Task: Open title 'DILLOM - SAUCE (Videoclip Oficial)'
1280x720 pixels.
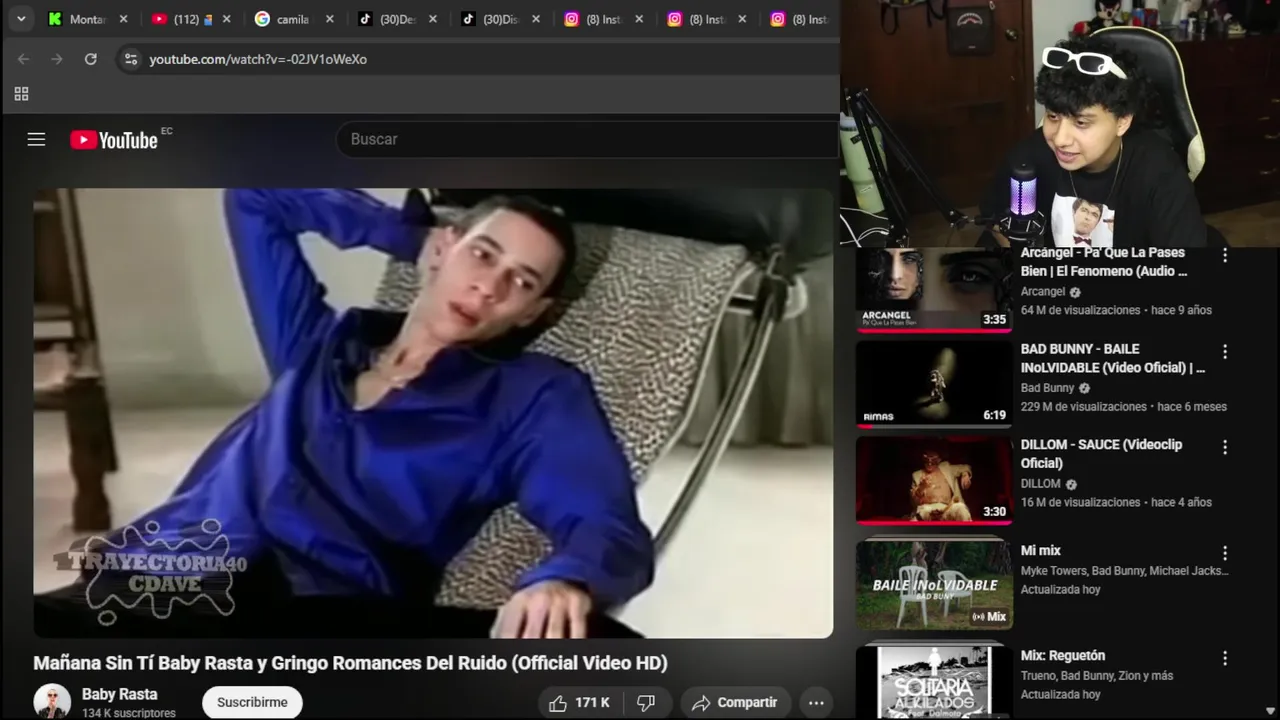Action: tap(1101, 454)
